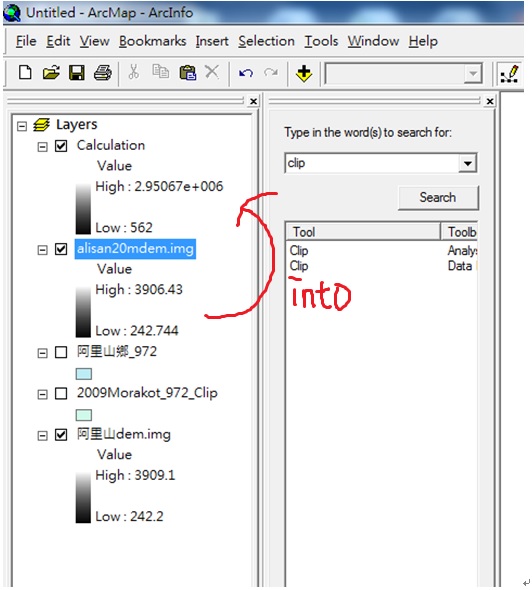Screen dimensions: 532x590
Task: Open the File menu
Action: (26, 41)
